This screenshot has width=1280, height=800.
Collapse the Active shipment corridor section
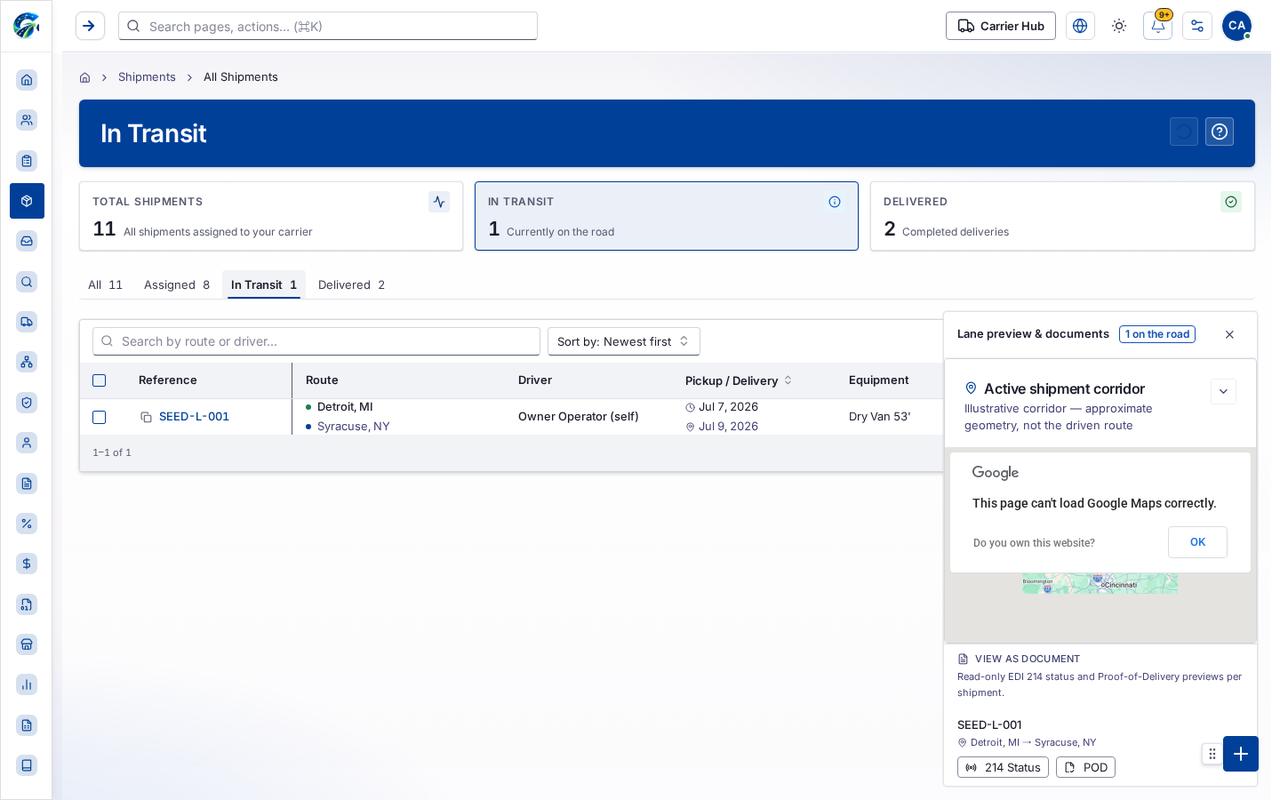(1223, 391)
